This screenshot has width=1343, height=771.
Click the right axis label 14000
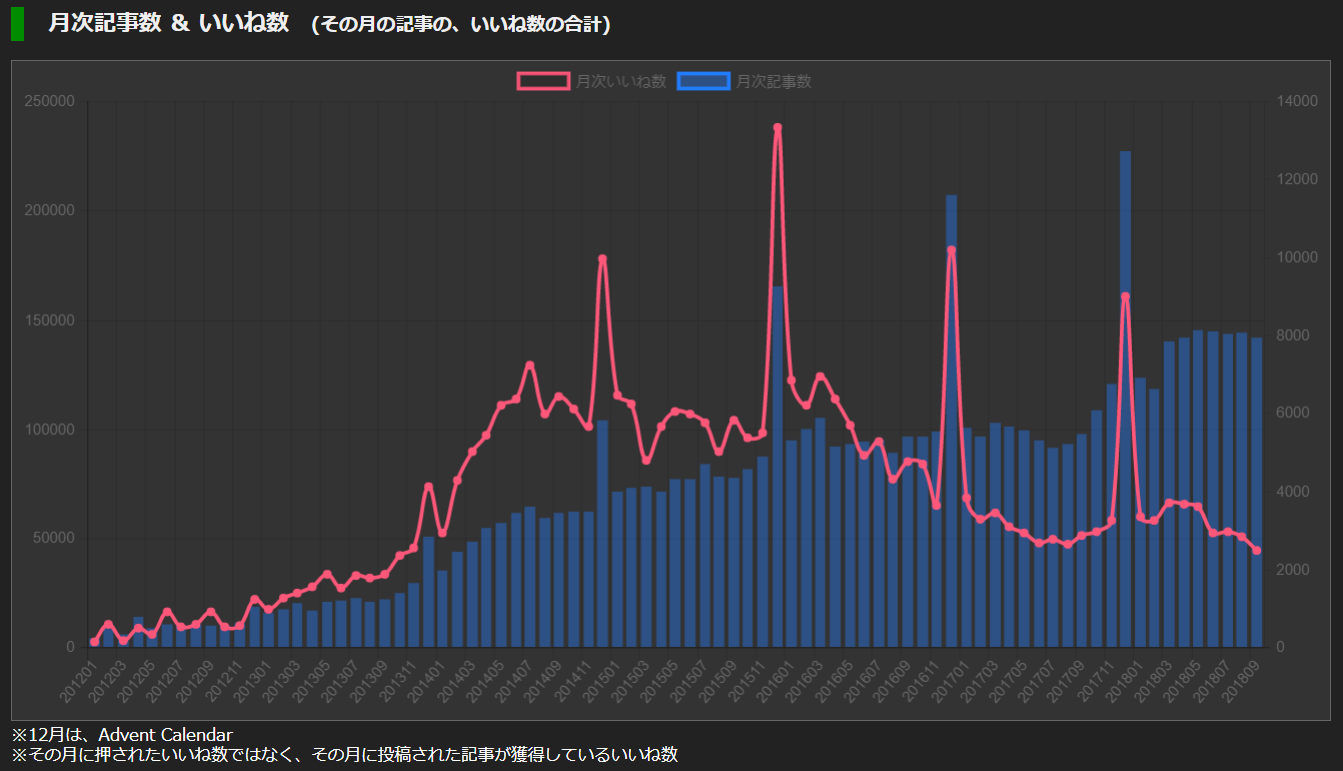click(x=1297, y=101)
